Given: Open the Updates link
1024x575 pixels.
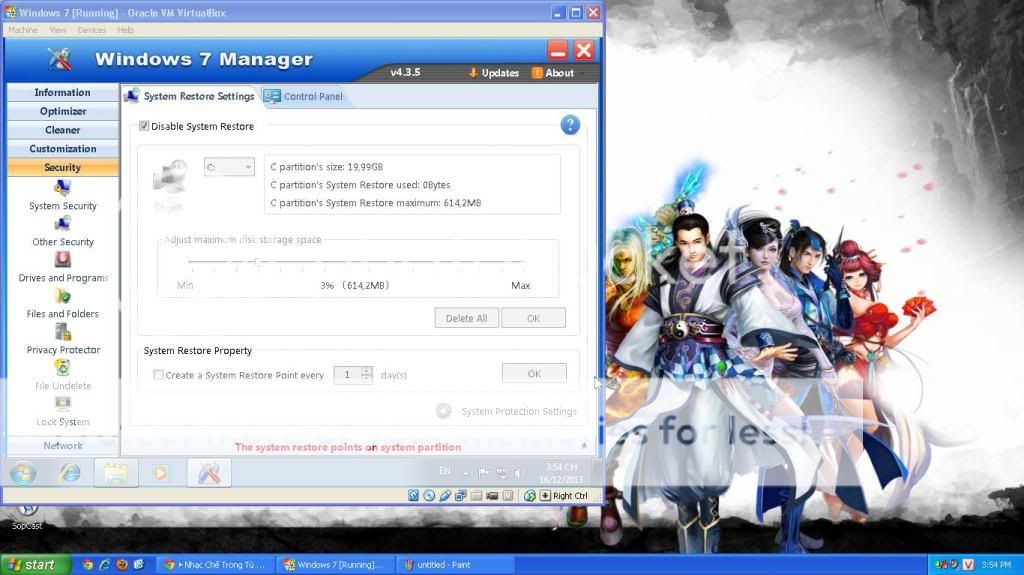Looking at the screenshot, I should pos(494,73).
